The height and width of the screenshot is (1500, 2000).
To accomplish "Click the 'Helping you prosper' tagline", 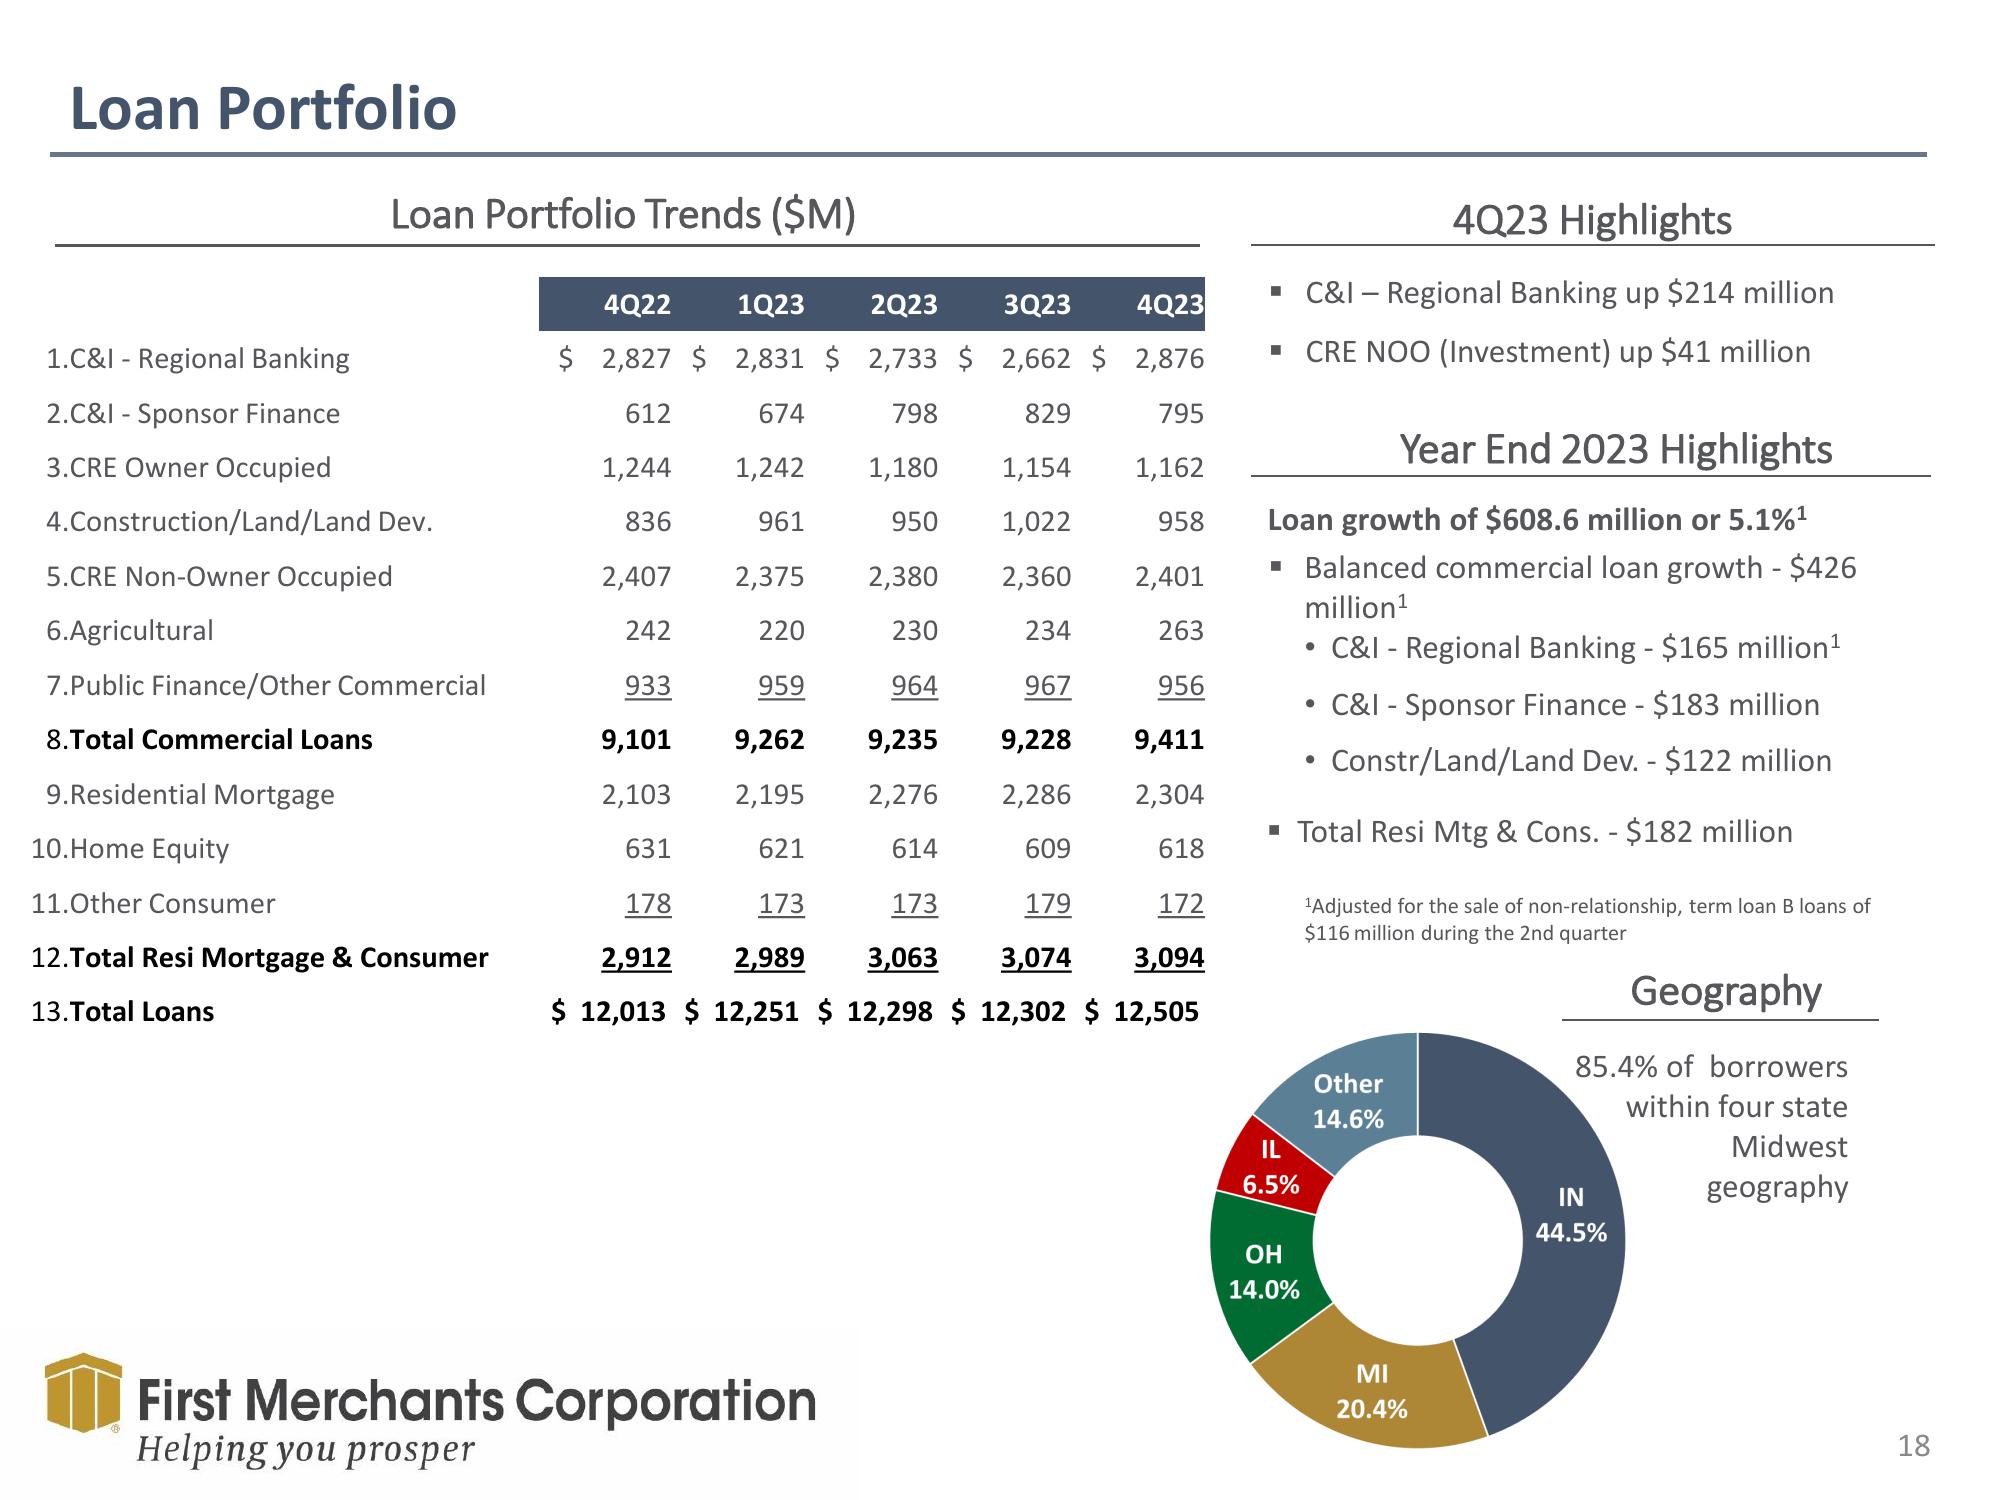I will coord(305,1449).
